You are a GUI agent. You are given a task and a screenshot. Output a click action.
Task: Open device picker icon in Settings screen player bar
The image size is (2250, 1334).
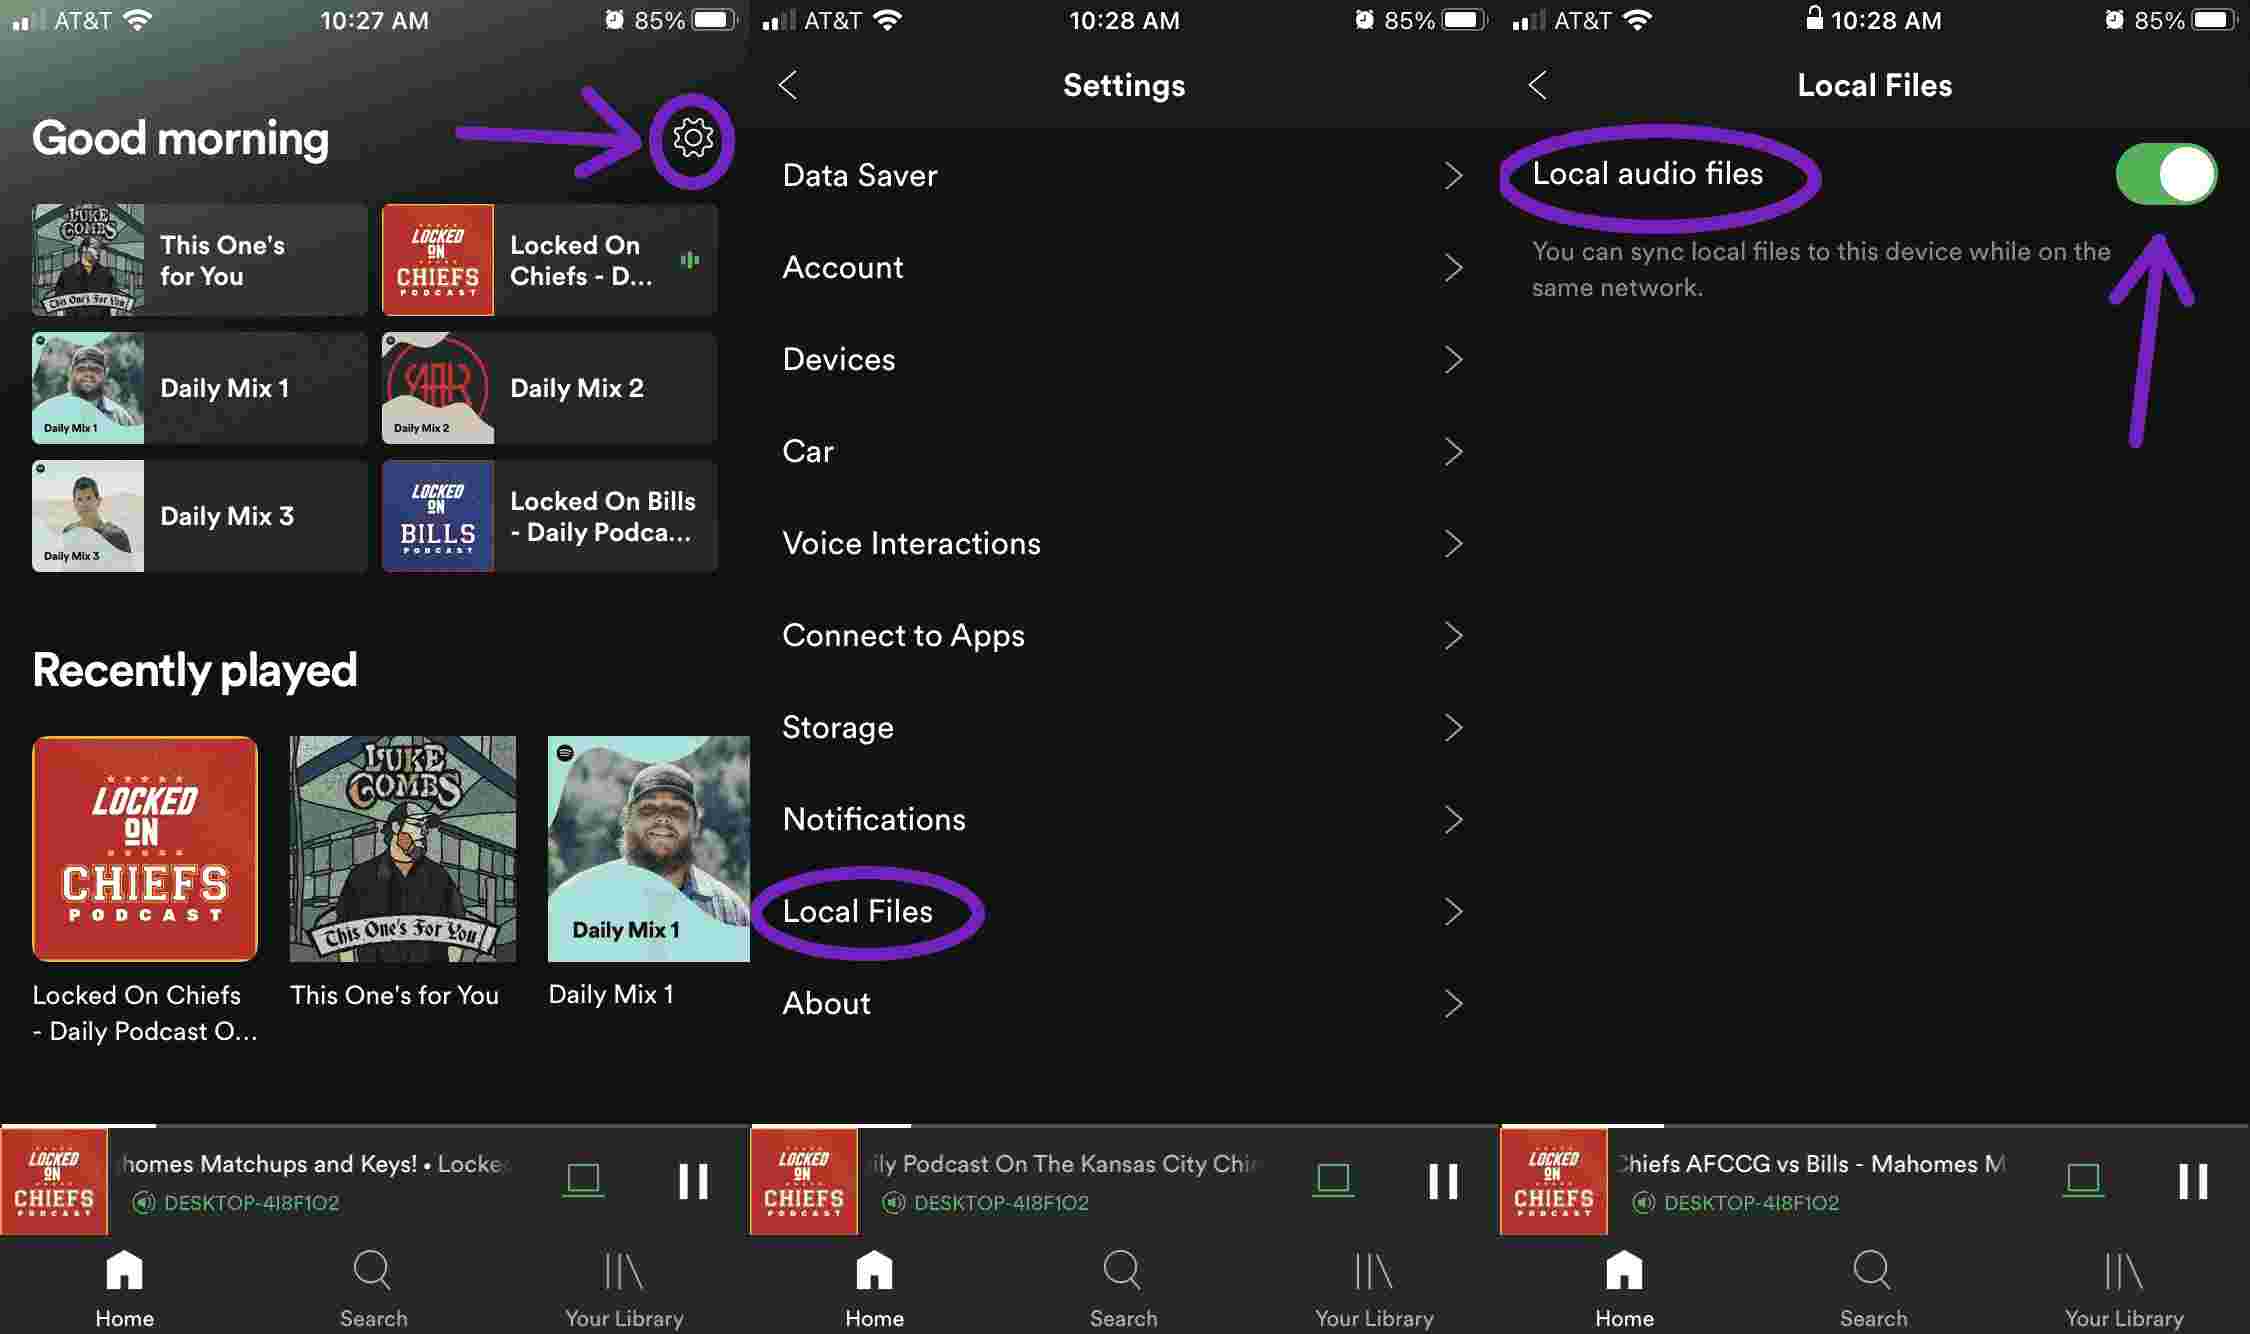pyautogui.click(x=1333, y=1180)
